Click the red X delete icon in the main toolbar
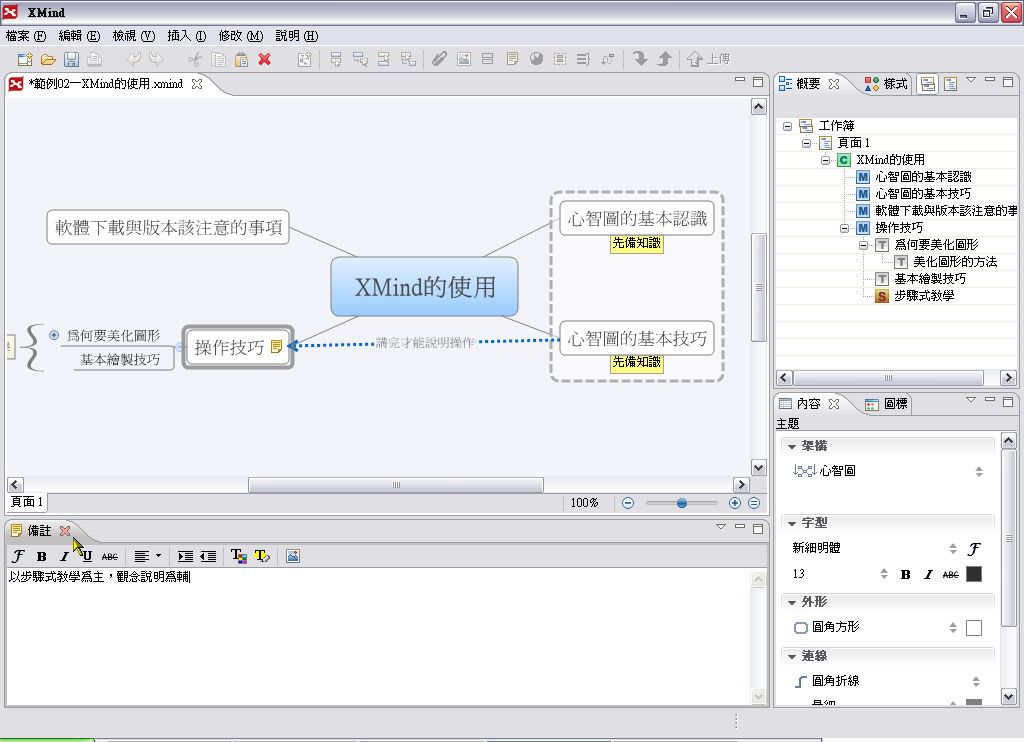Screen dimensions: 1024x742 pyautogui.click(x=264, y=59)
